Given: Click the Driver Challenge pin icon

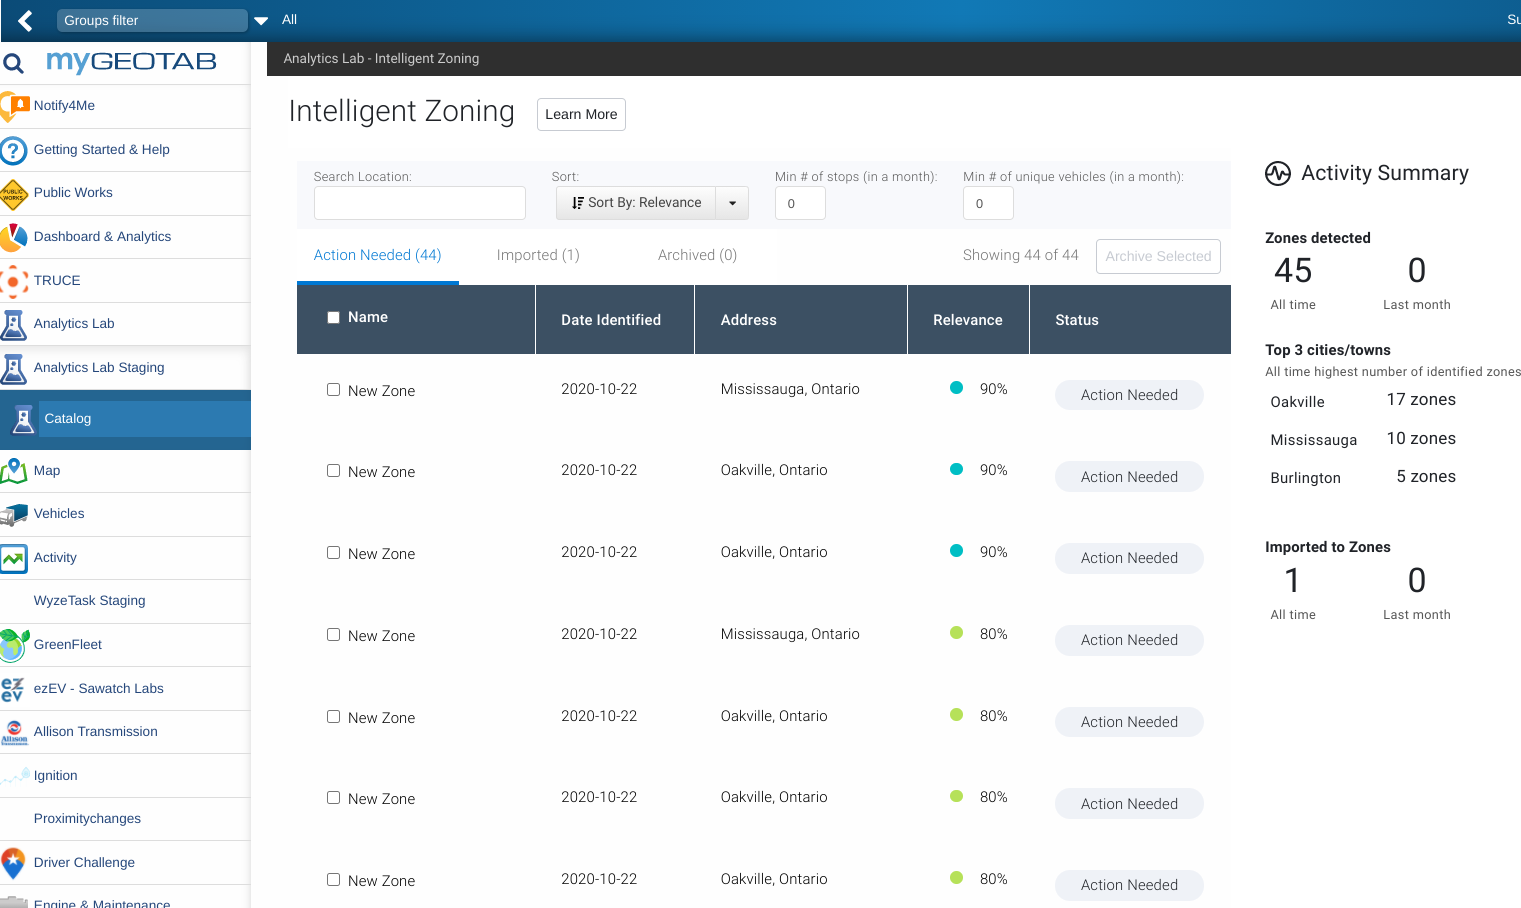Looking at the screenshot, I should 14,863.
